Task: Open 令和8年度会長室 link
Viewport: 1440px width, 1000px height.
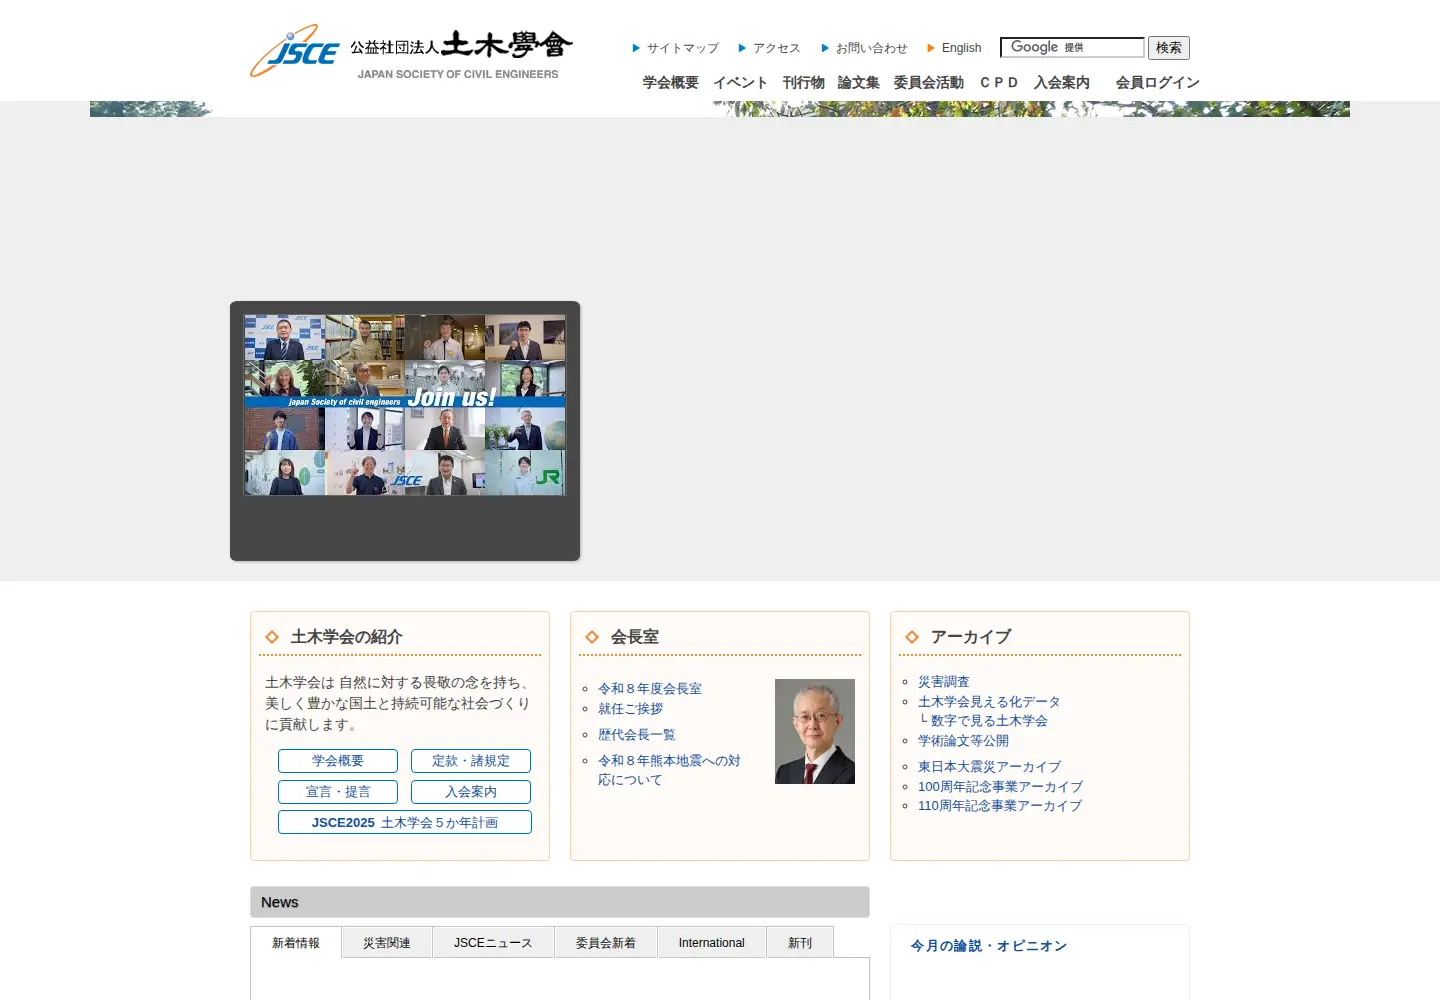Action: click(650, 689)
